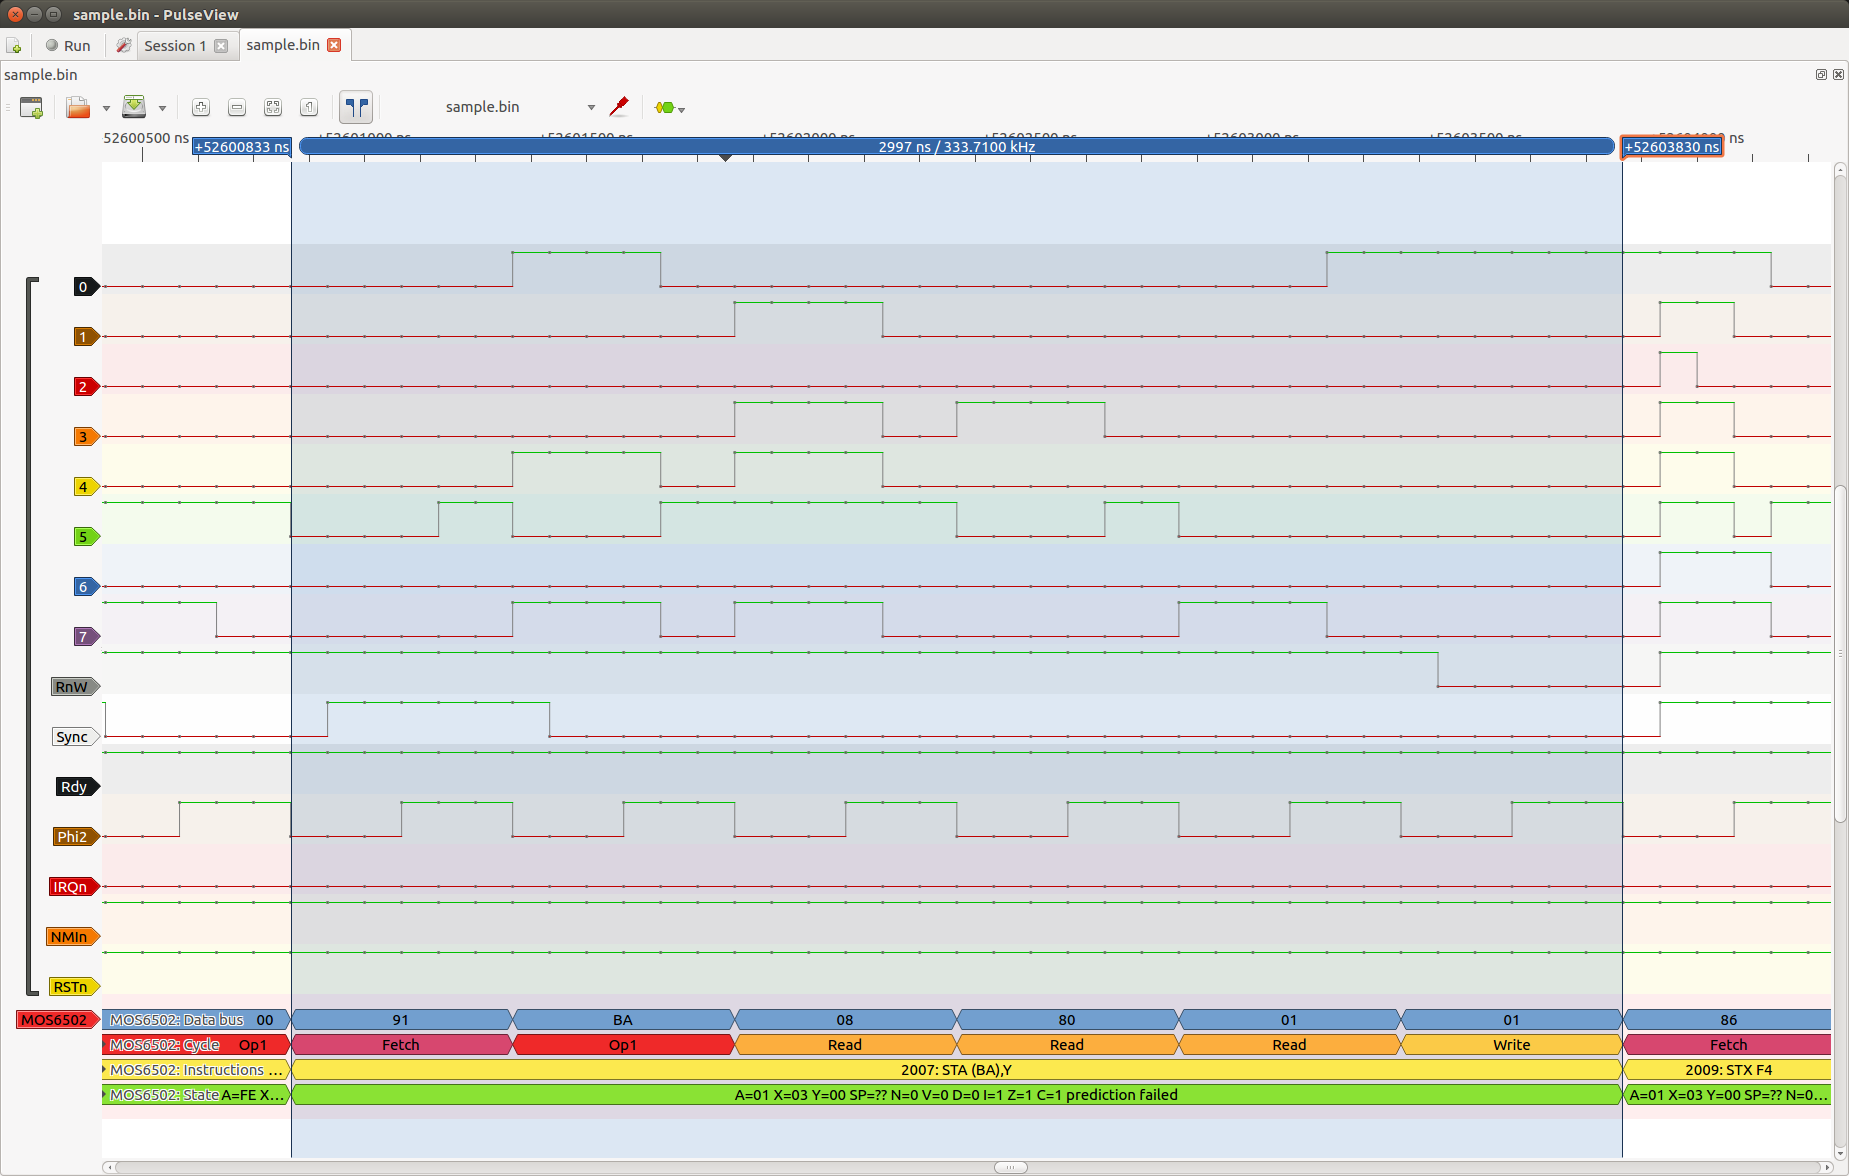The height and width of the screenshot is (1176, 1849).
Task: Expand the open file dropdown arrow
Action: pos(106,109)
